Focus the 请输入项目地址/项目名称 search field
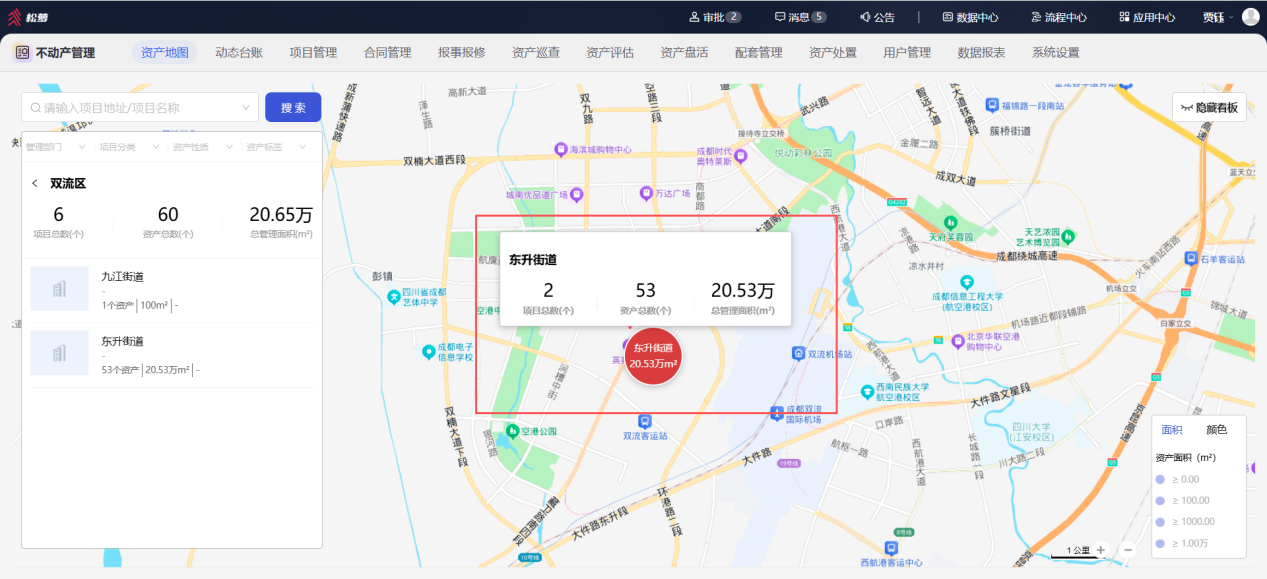 tap(140, 107)
